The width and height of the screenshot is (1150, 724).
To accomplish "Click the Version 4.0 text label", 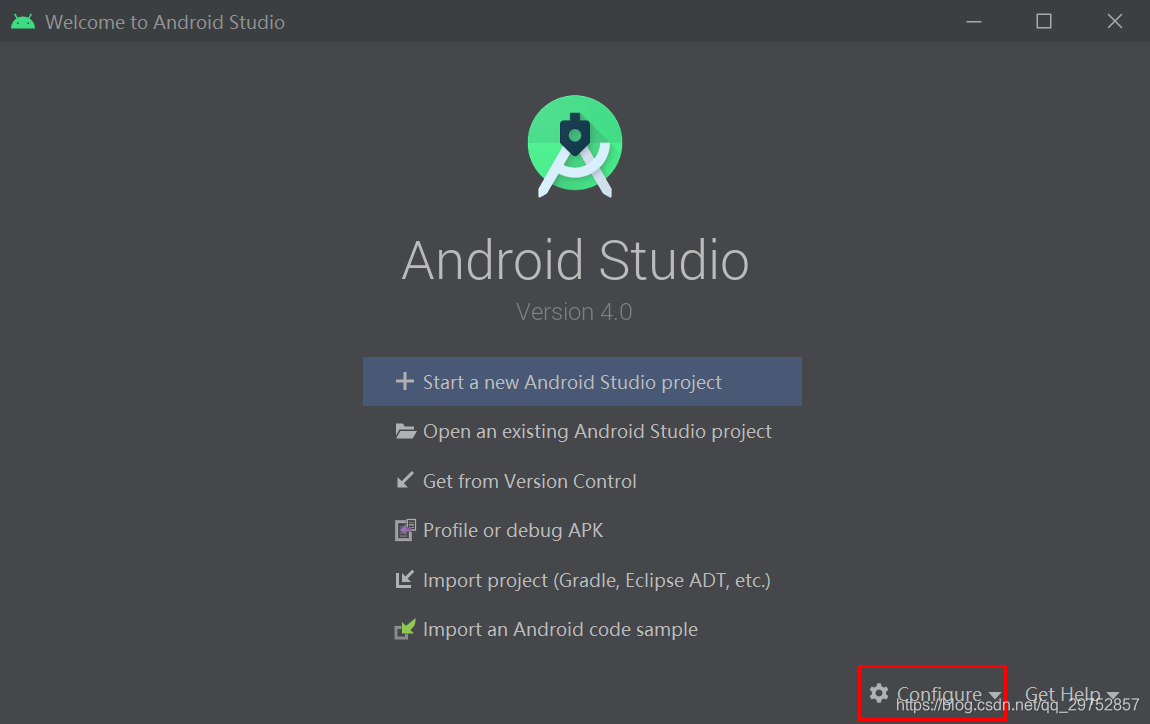I will pos(574,311).
